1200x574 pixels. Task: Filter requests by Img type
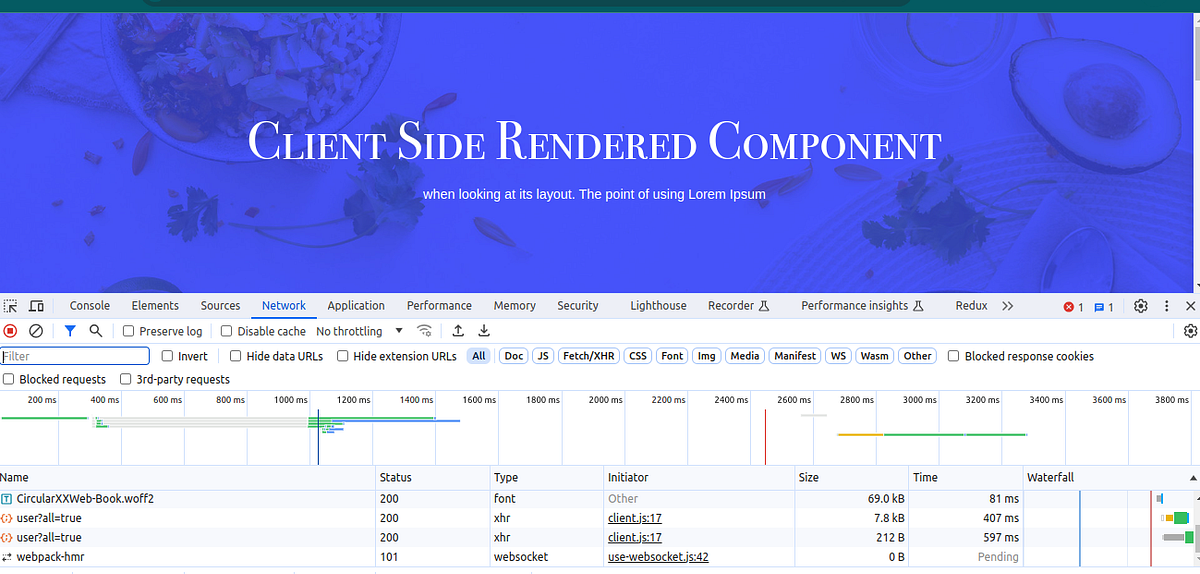coord(707,356)
